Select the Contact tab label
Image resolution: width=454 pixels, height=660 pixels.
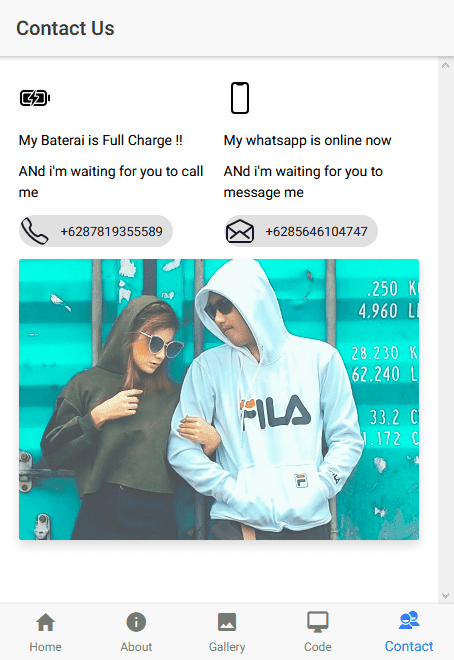pos(409,646)
